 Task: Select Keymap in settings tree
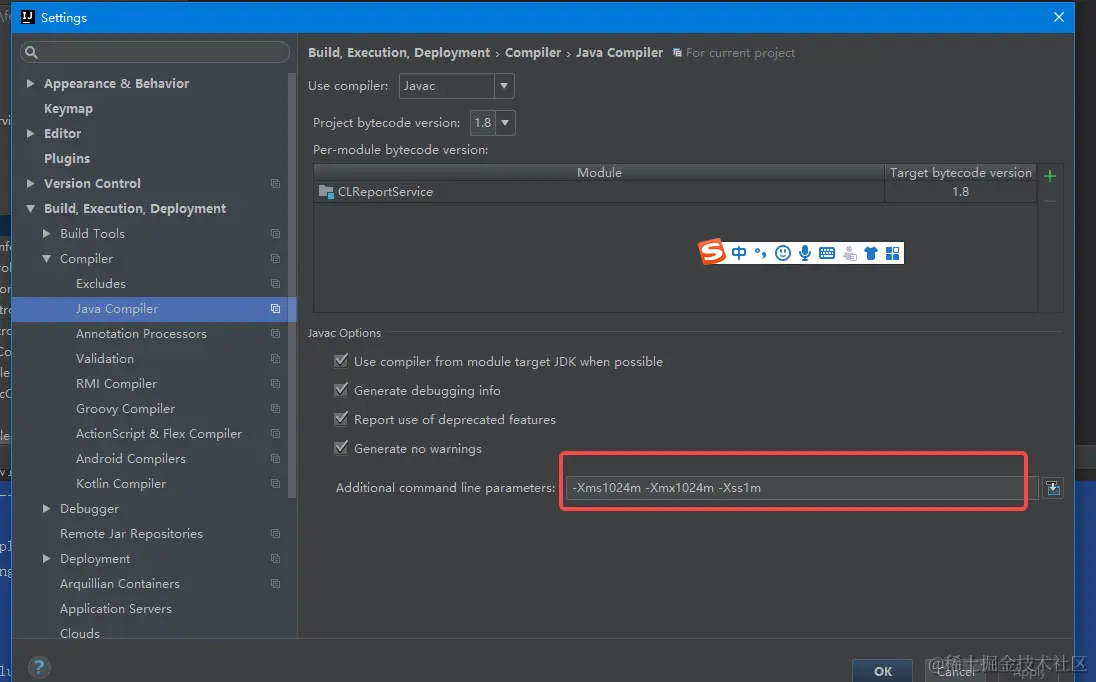tap(68, 108)
